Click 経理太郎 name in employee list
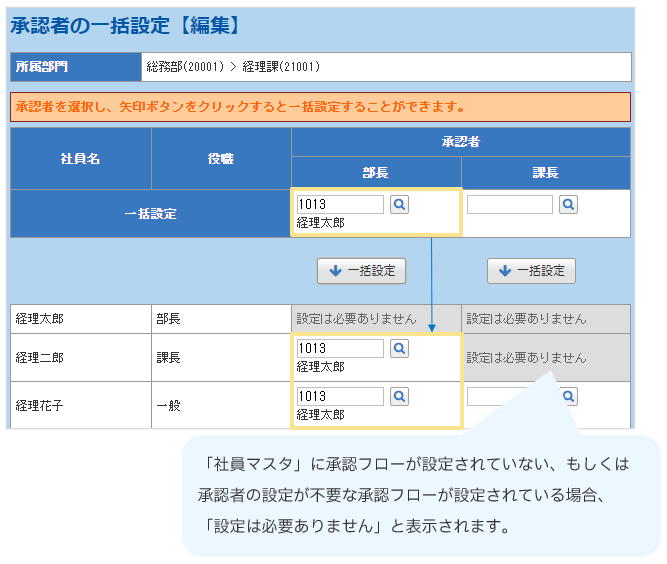 click(41, 319)
